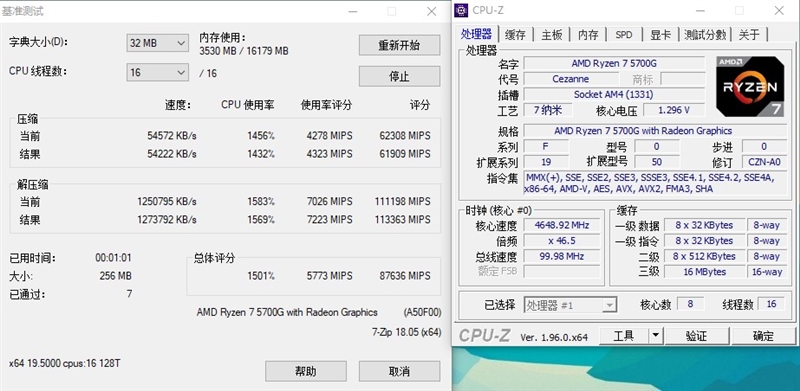This screenshot has height=391, width=800.
Task: Click the core voltage value 1.296 V
Action: tap(673, 110)
